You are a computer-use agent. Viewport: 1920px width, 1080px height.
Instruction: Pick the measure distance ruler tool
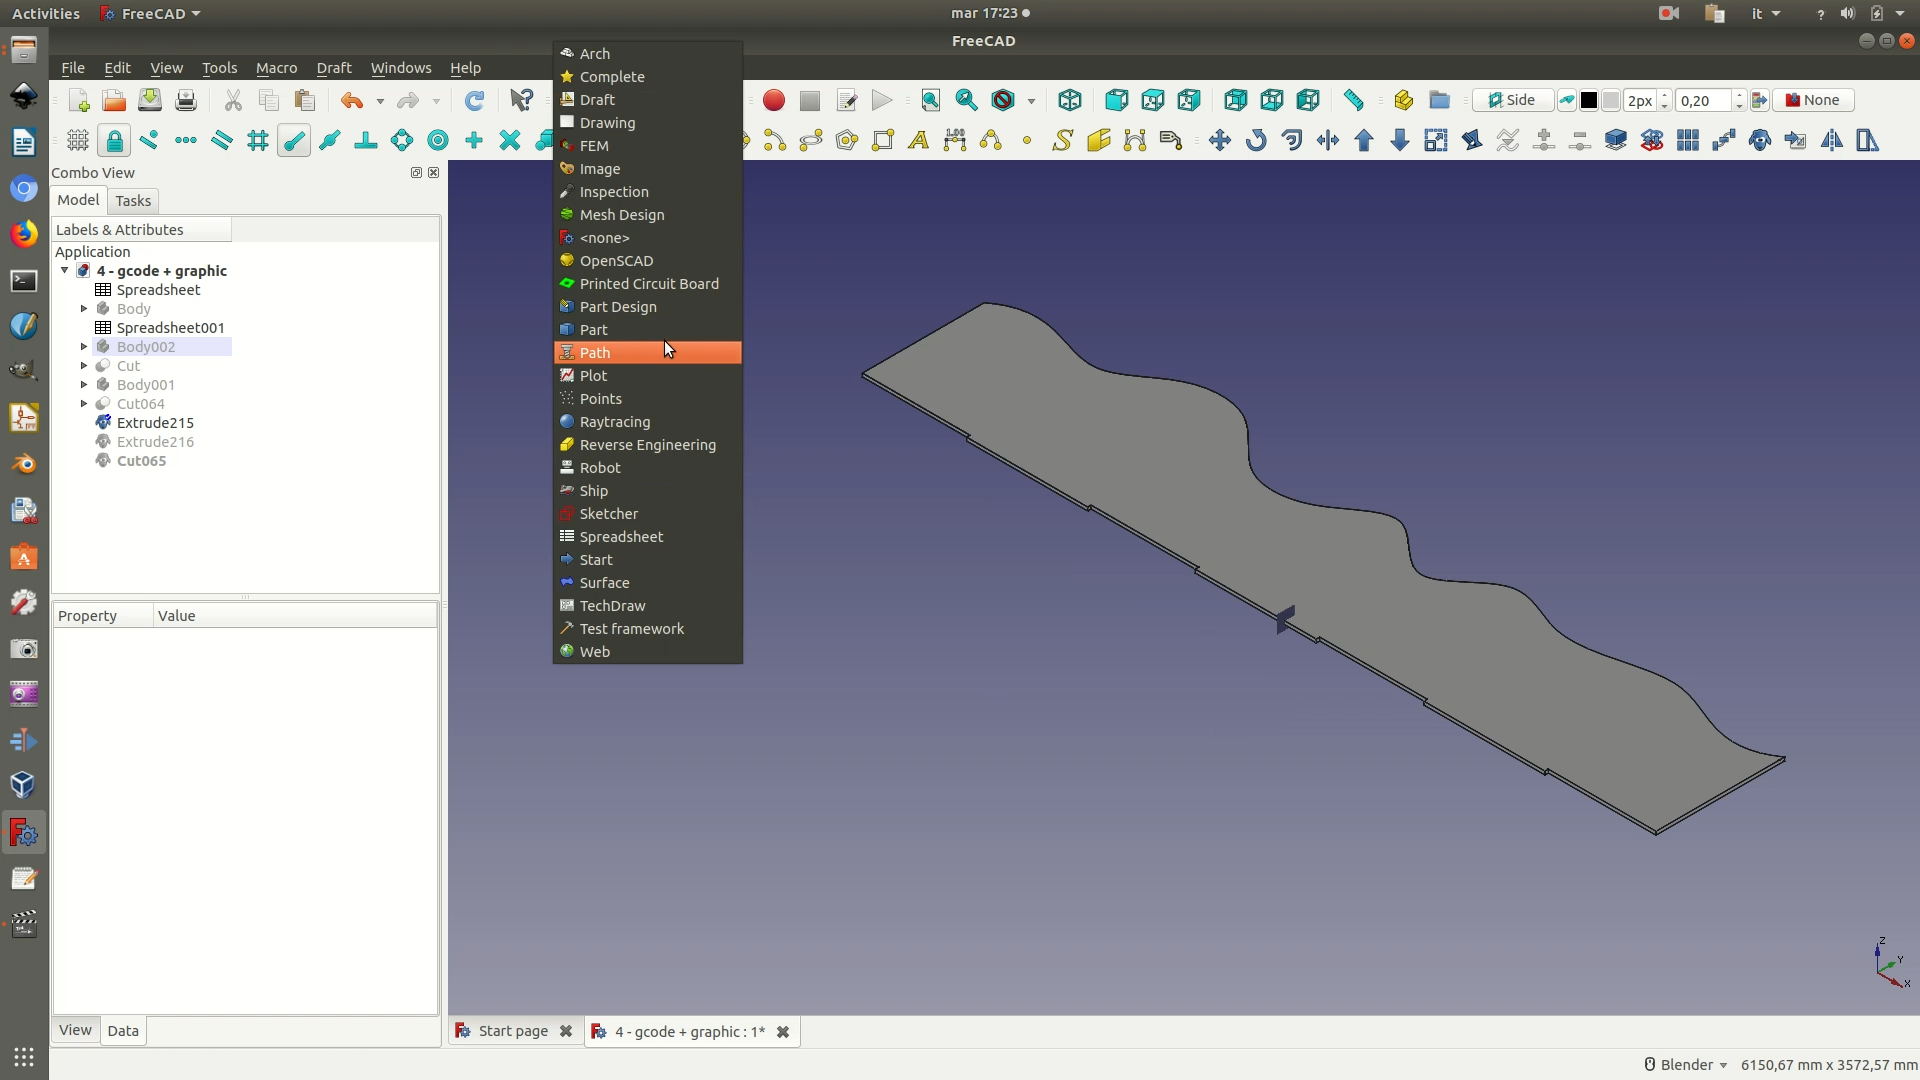[1354, 100]
